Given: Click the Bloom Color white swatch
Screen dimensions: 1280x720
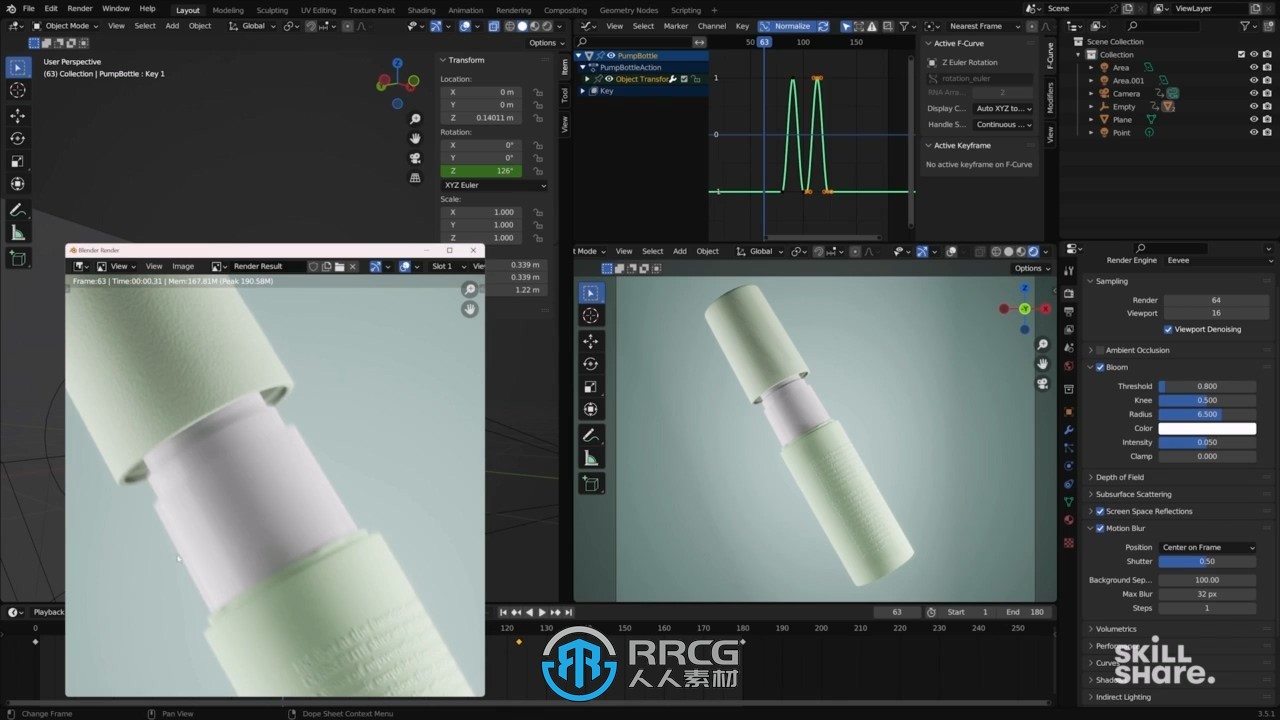Looking at the screenshot, I should pyautogui.click(x=1207, y=428).
